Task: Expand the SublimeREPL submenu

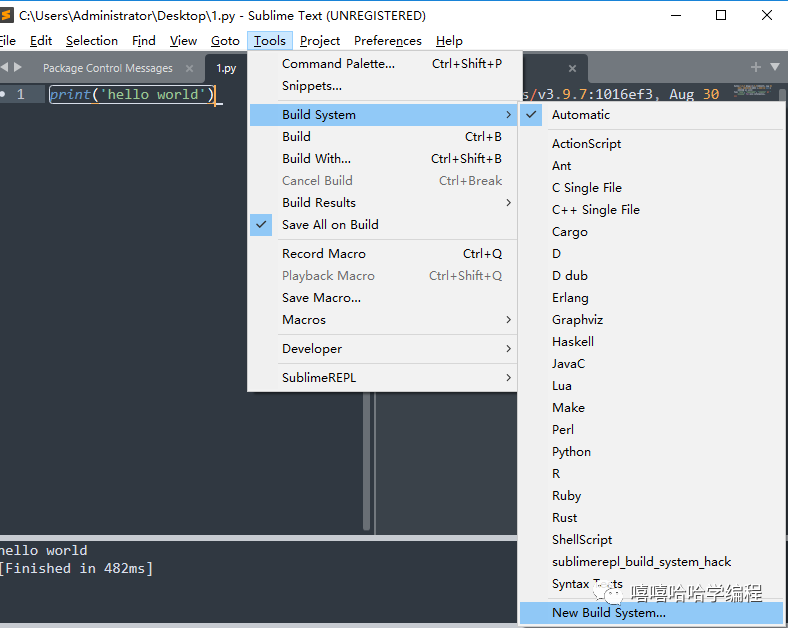Action: [382, 377]
